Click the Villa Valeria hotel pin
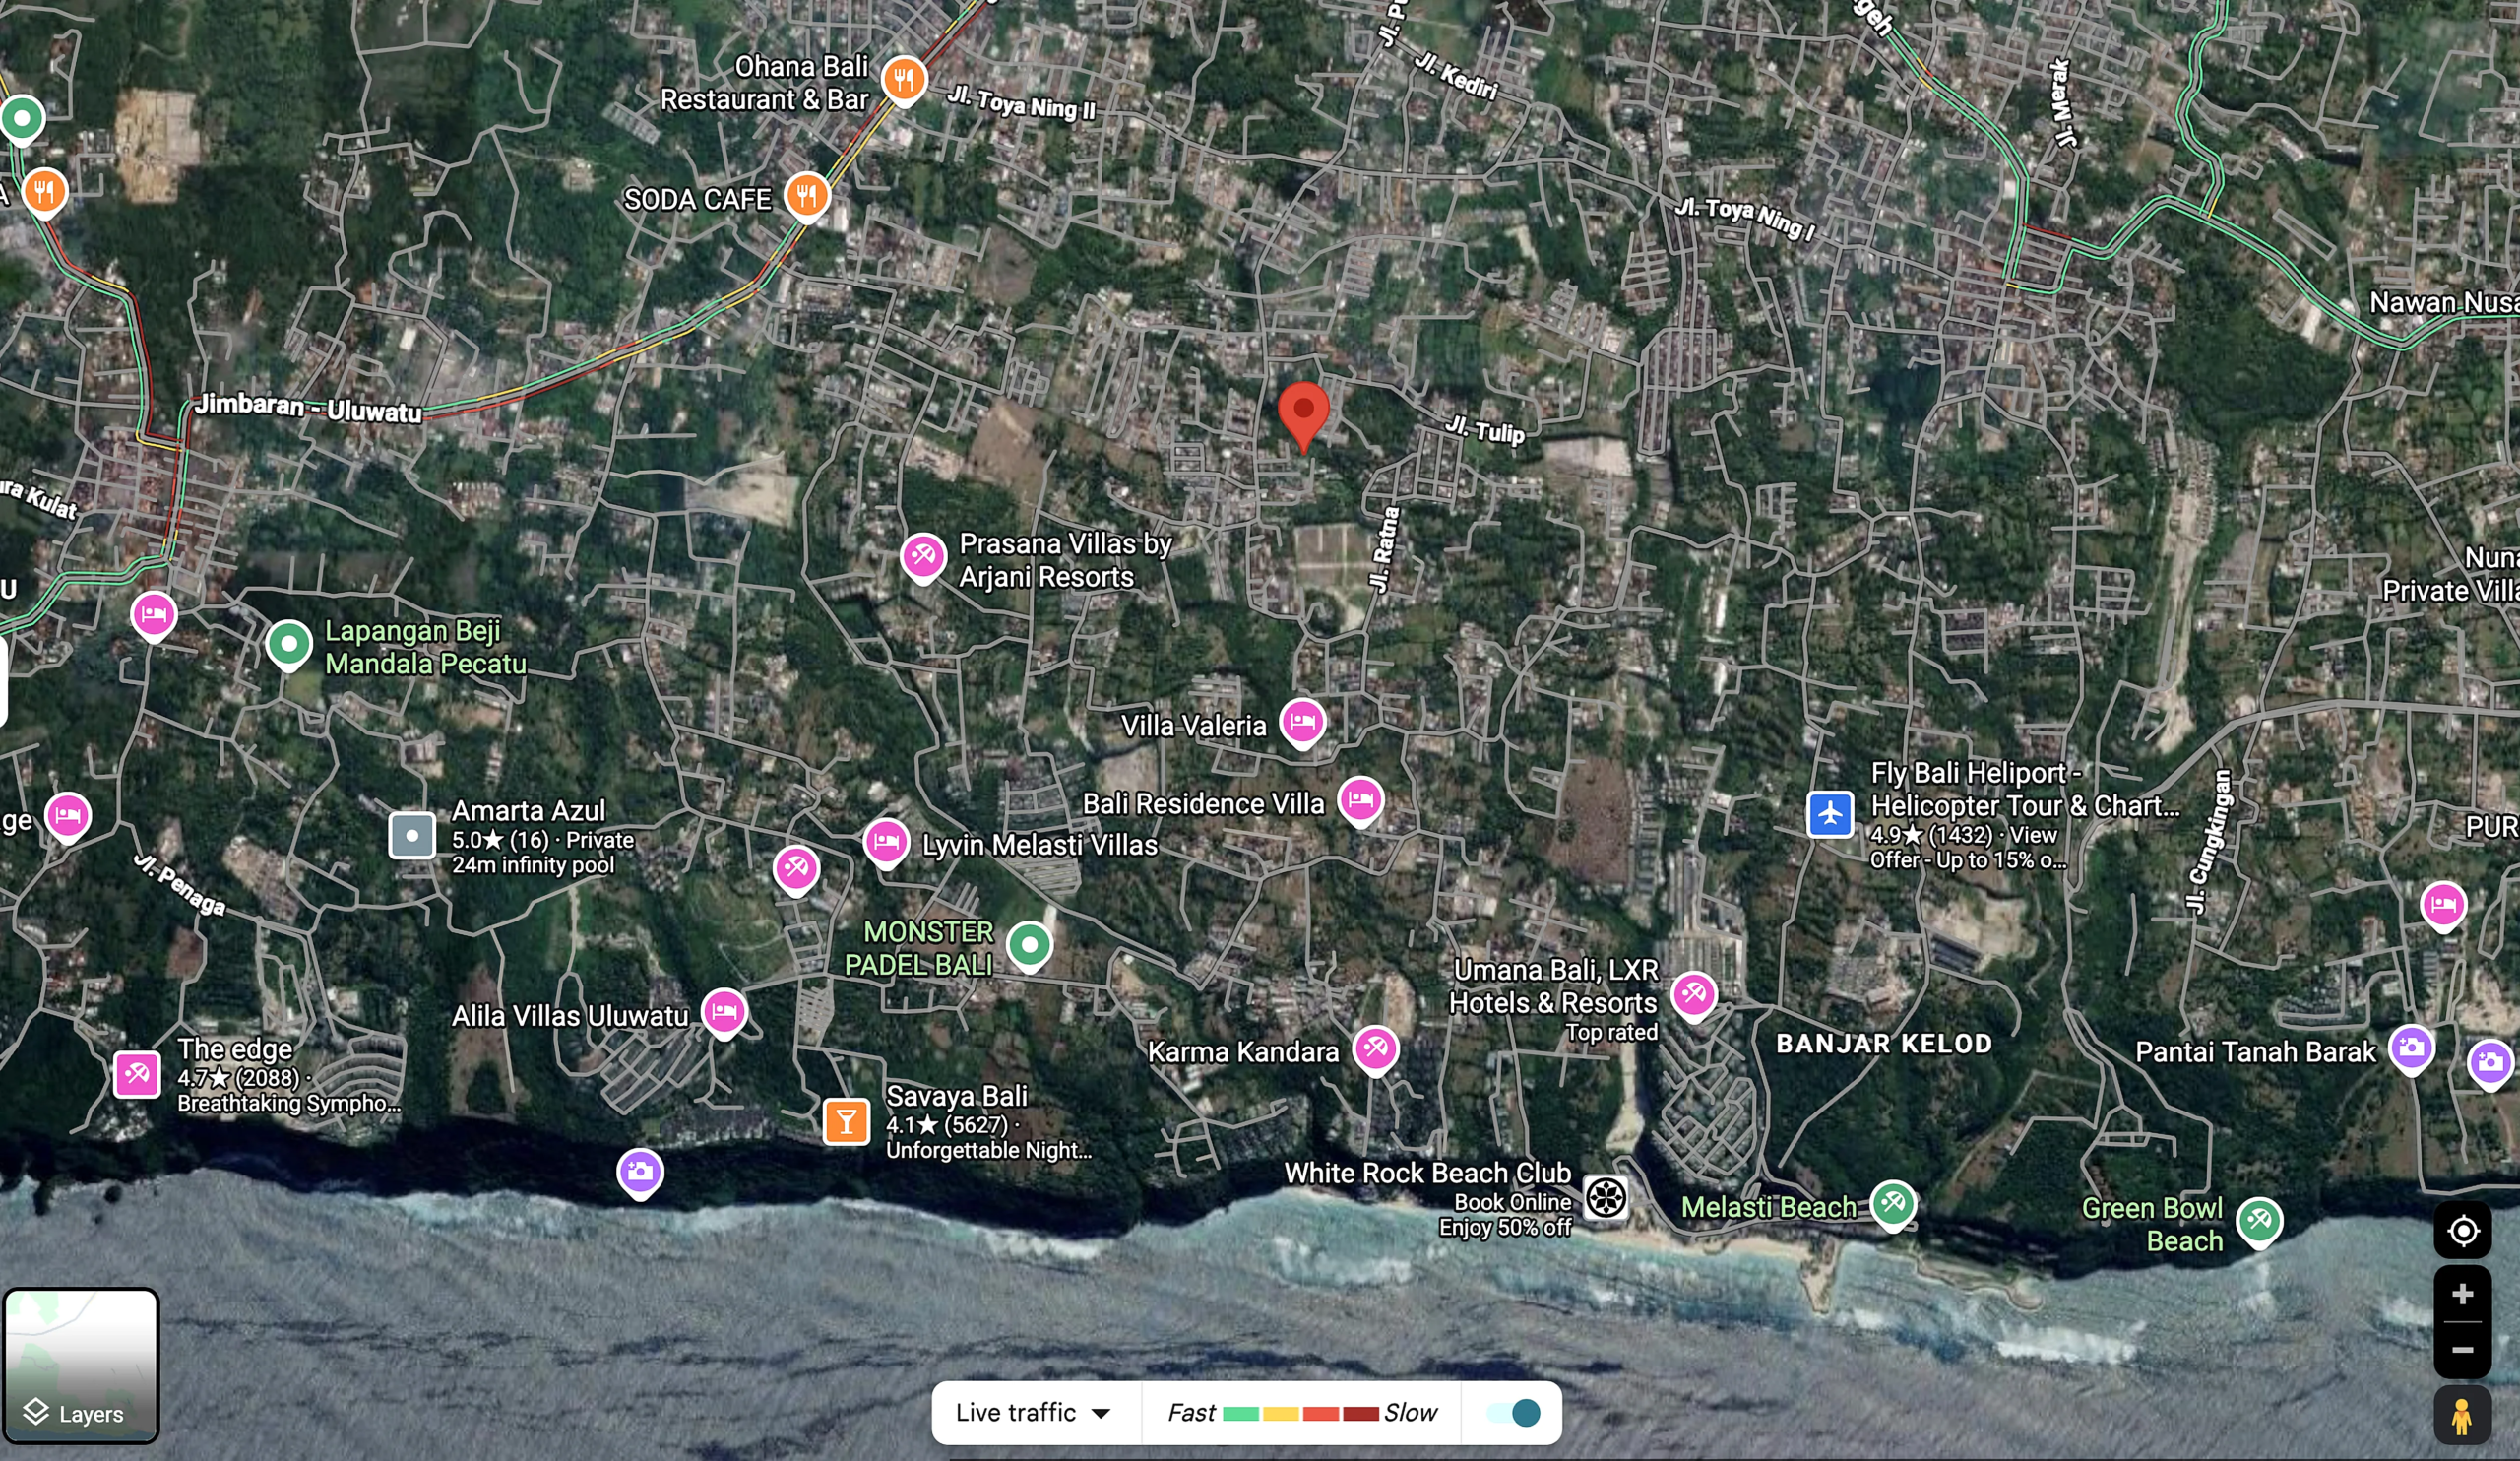Image resolution: width=2520 pixels, height=1461 pixels. click(x=1302, y=721)
